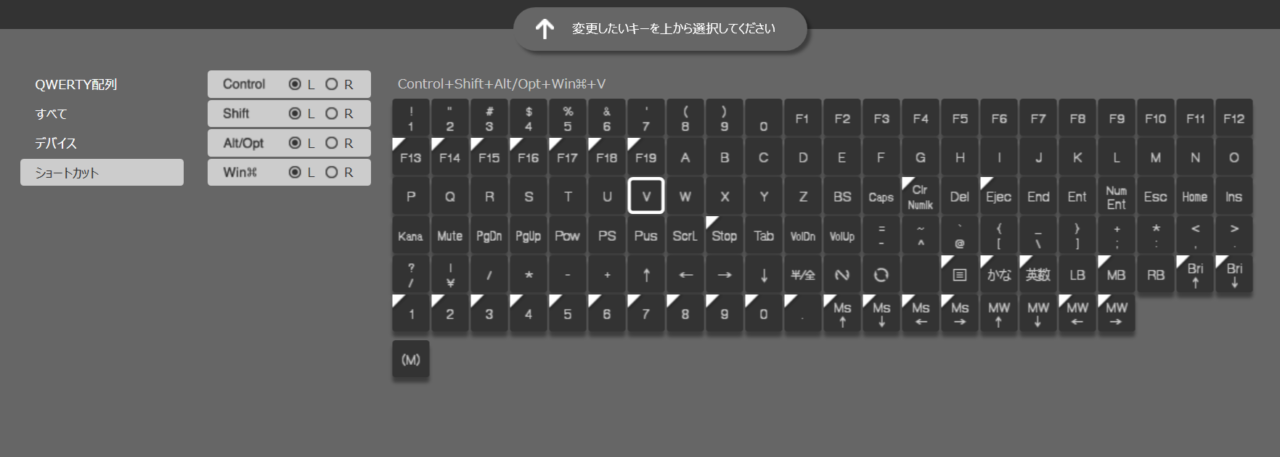Open the ショートカット category
Image resolution: width=1280 pixels, height=457 pixels.
coord(102,172)
